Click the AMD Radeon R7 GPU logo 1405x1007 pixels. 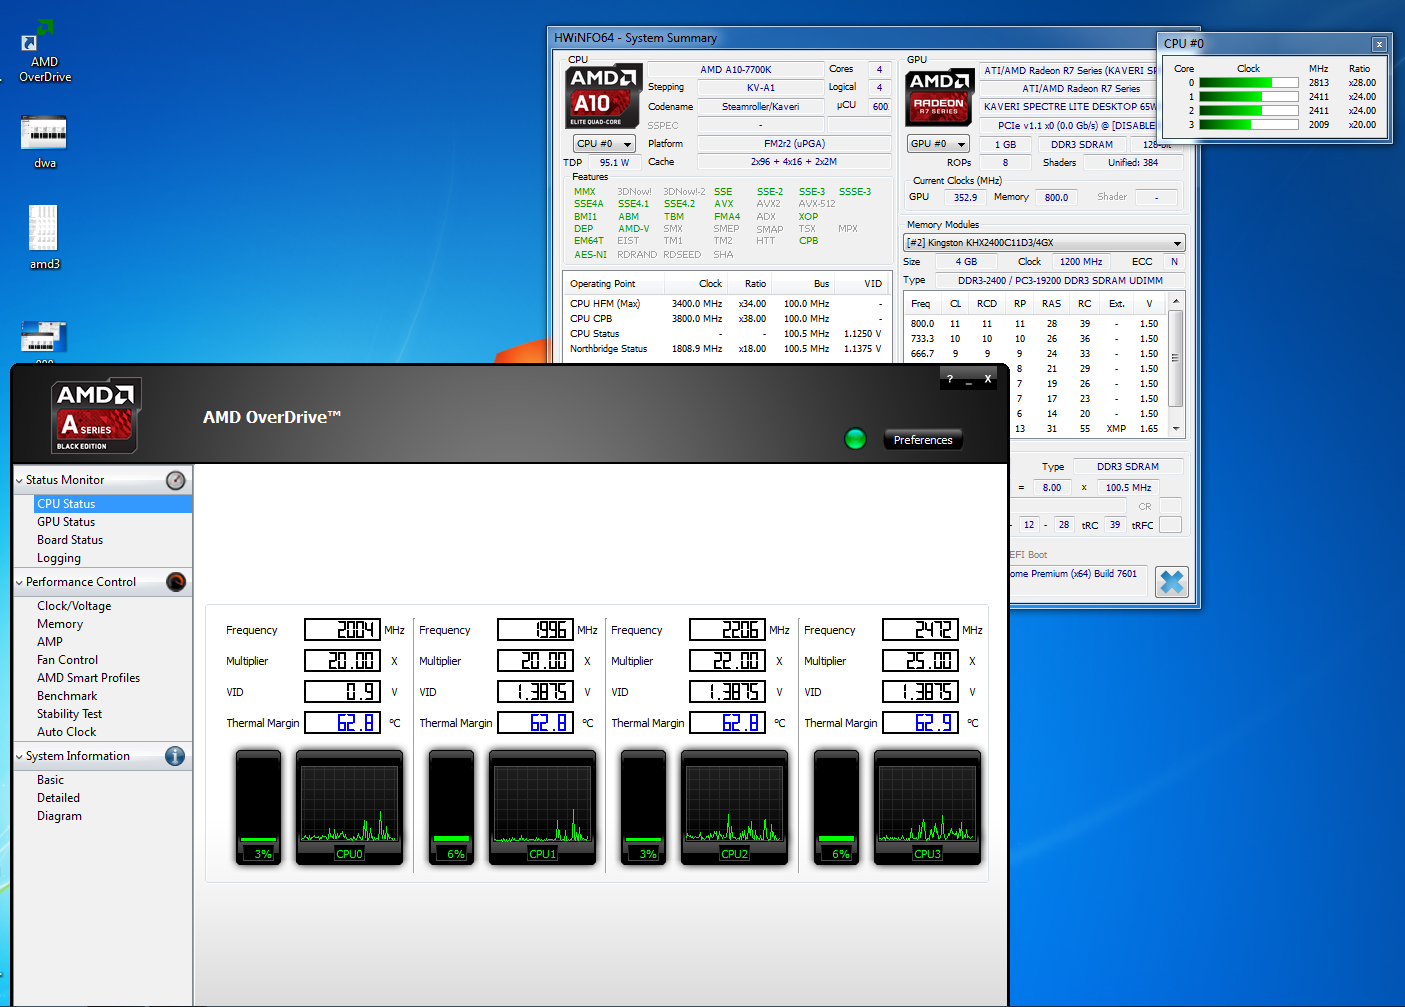click(x=940, y=97)
